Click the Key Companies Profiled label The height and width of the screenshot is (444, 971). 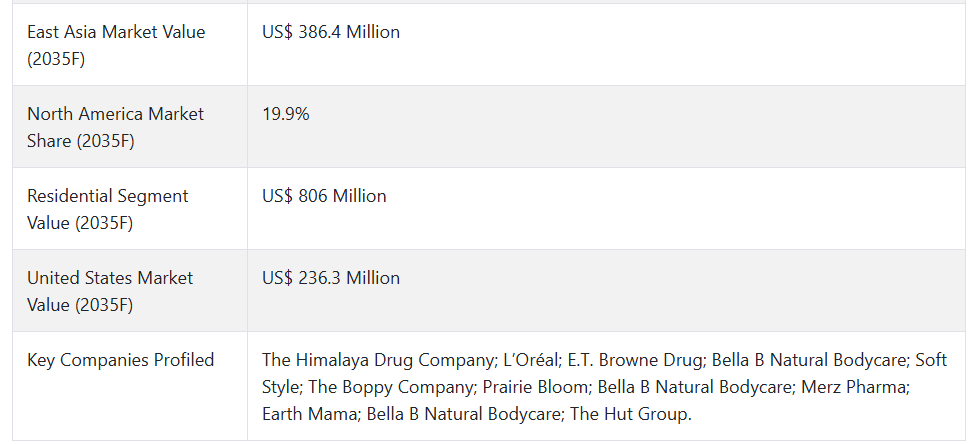pos(121,360)
